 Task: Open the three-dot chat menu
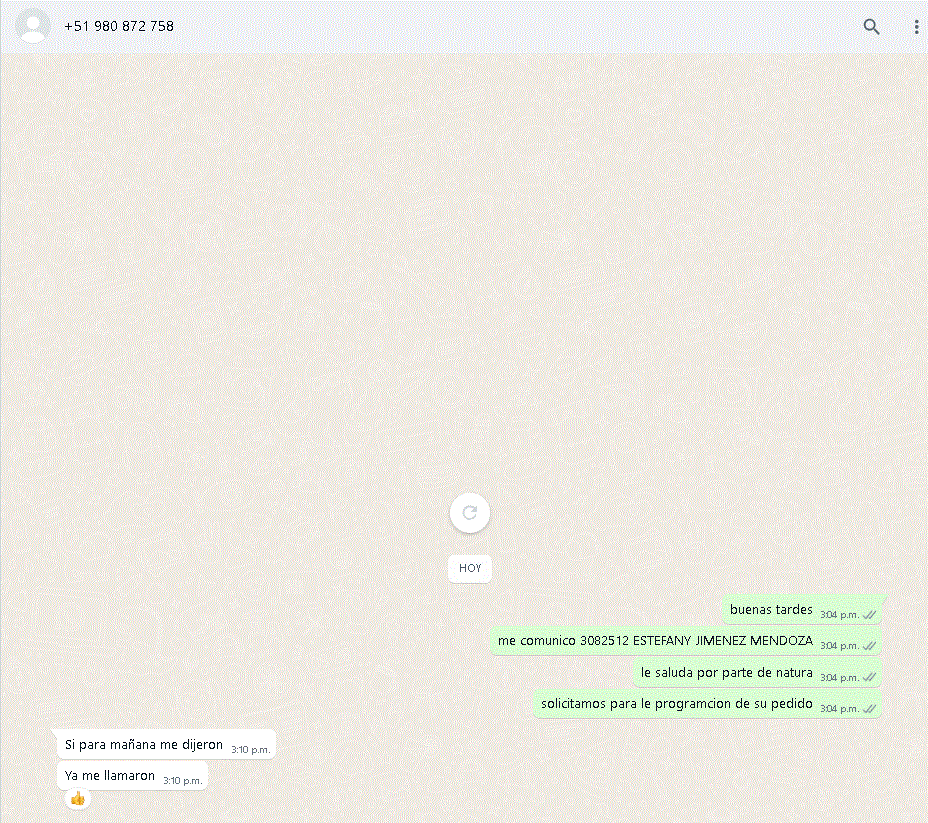[916, 27]
